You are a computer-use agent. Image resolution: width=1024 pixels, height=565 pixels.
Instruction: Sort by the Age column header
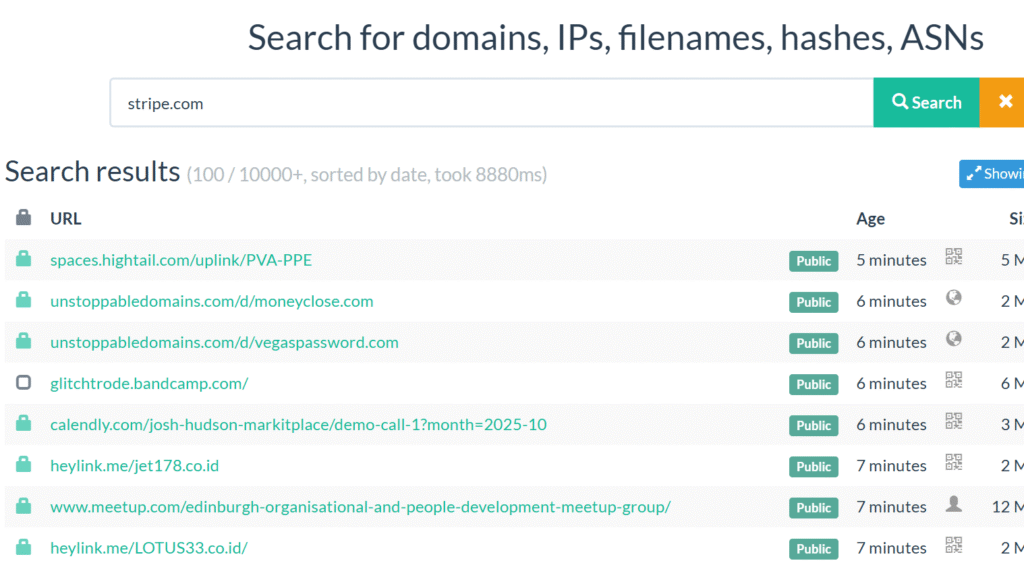[870, 218]
